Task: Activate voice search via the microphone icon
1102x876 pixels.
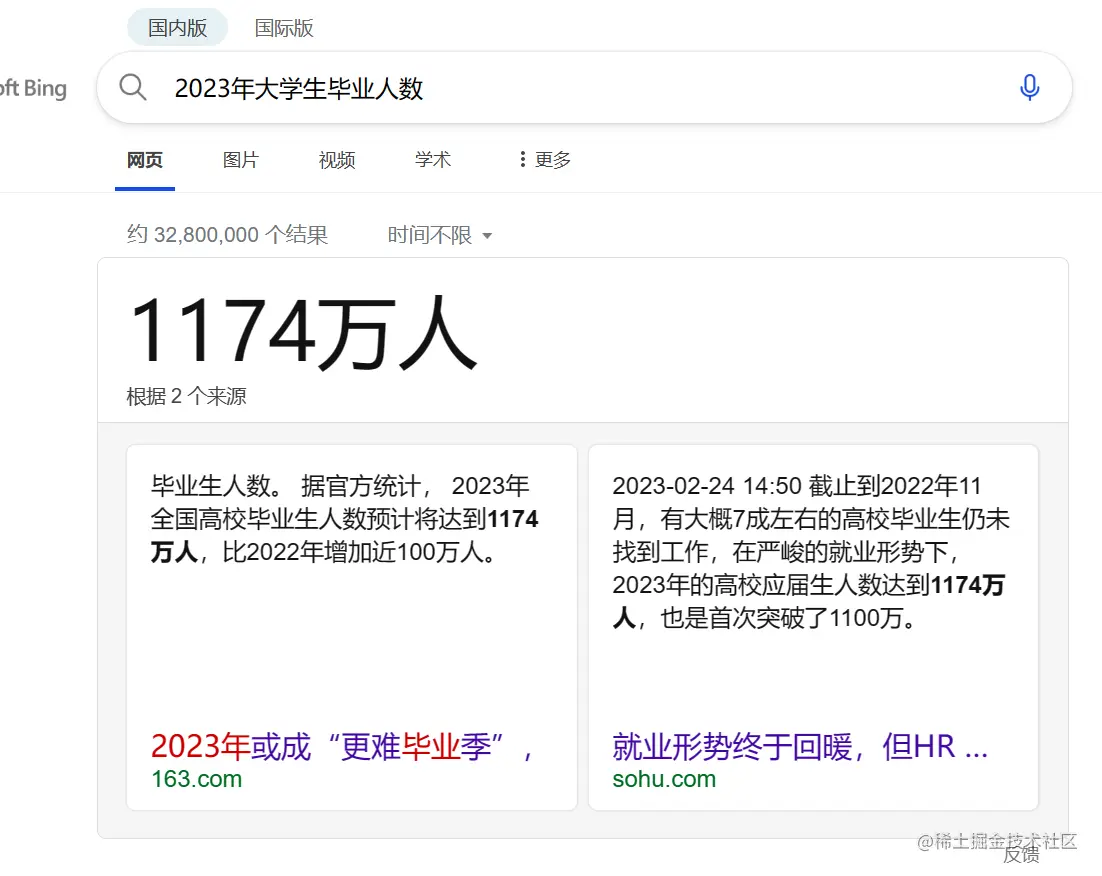Action: click(1029, 87)
